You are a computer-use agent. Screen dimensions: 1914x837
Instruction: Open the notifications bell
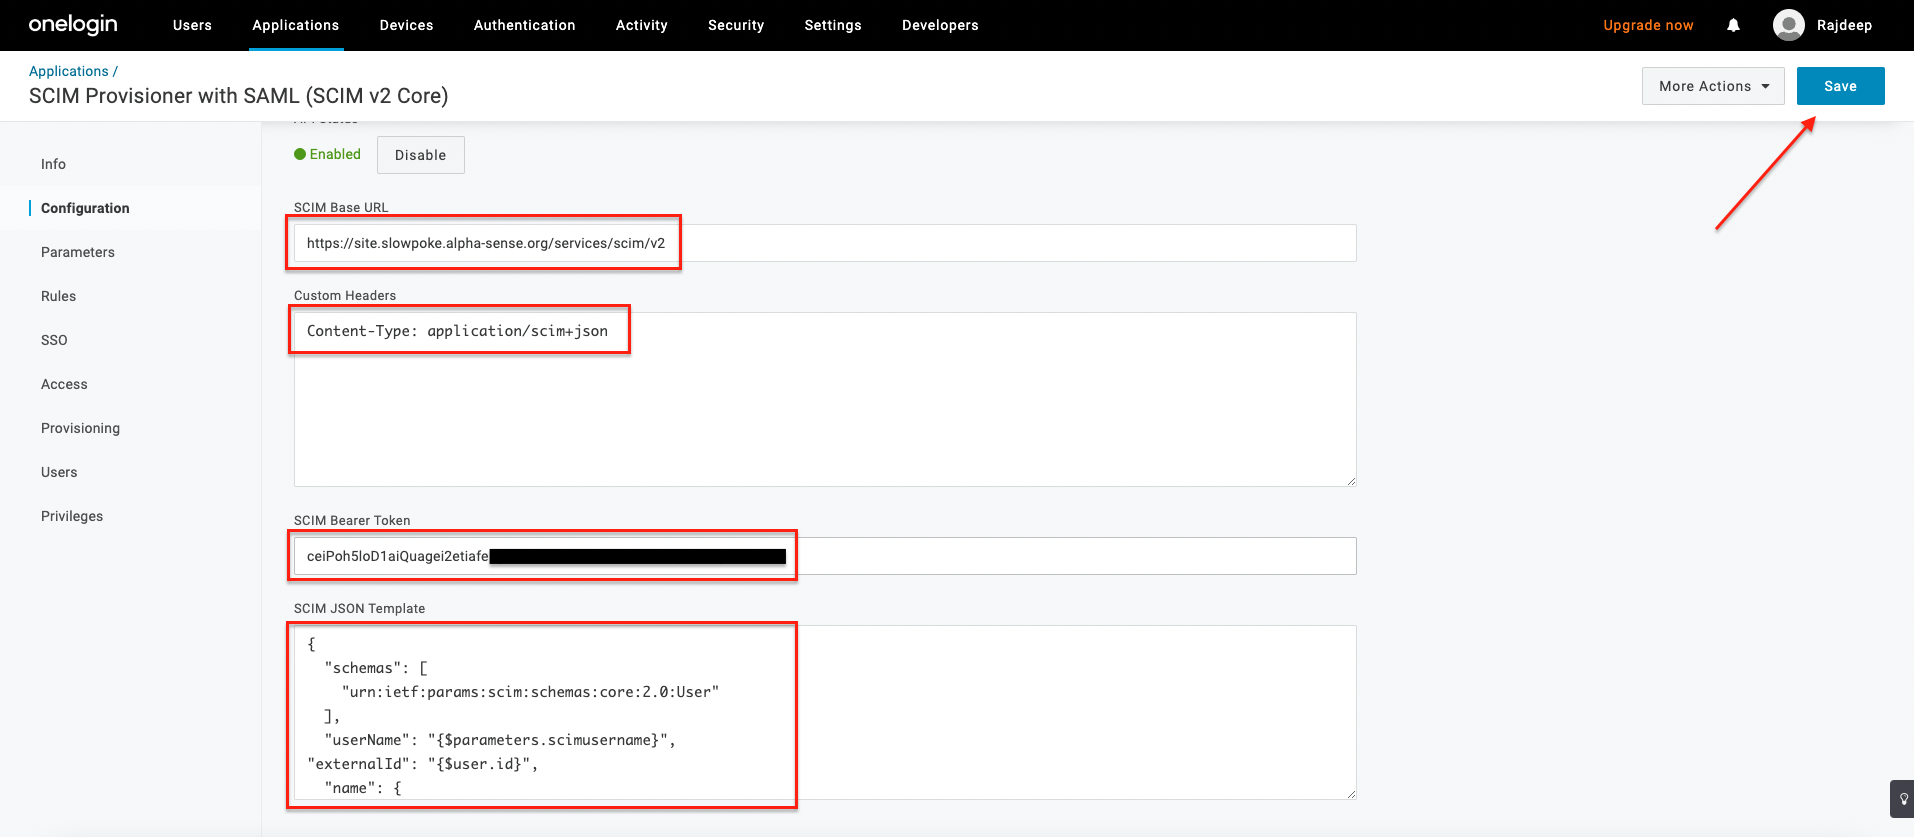(x=1733, y=25)
